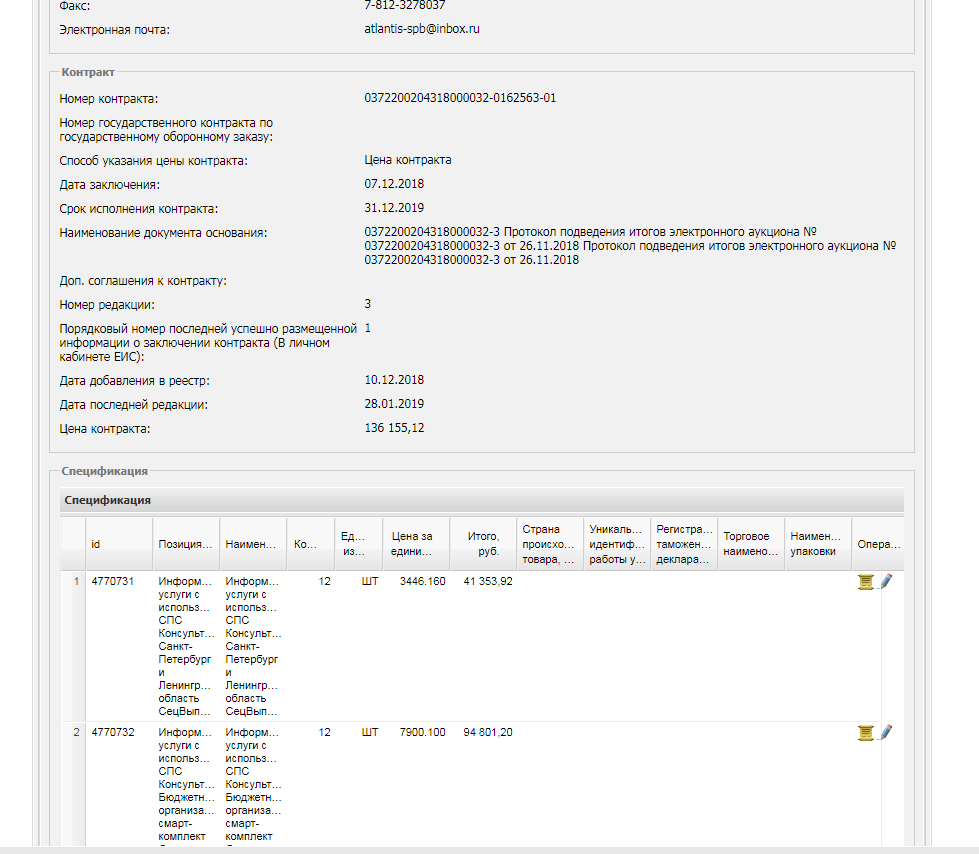Click the unit price cell 7900.100
This screenshot has height=854, width=979.
423,732
